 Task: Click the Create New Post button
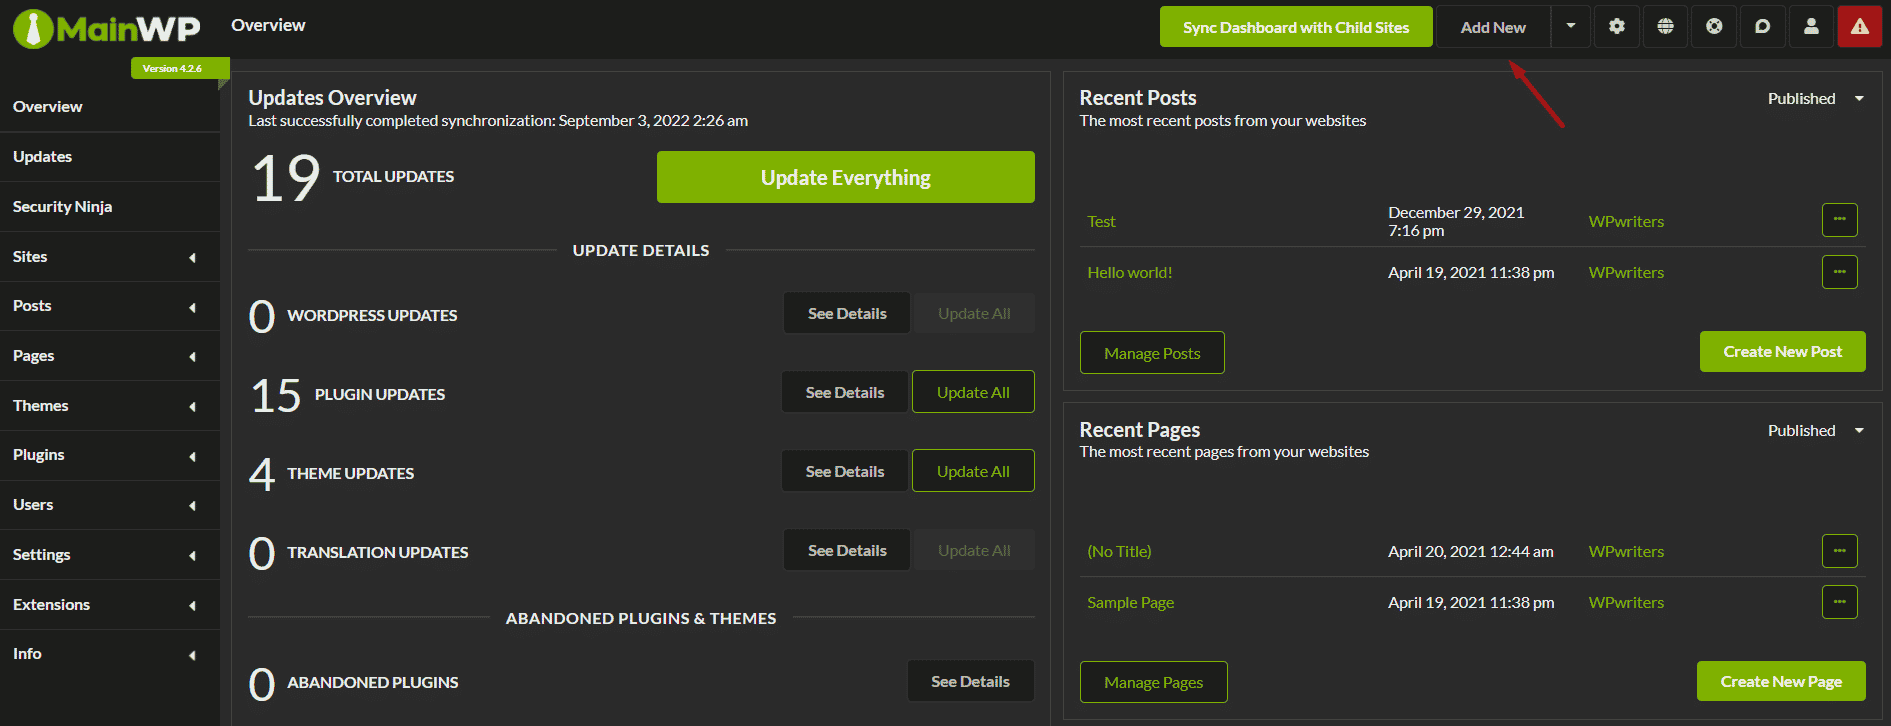(1782, 352)
